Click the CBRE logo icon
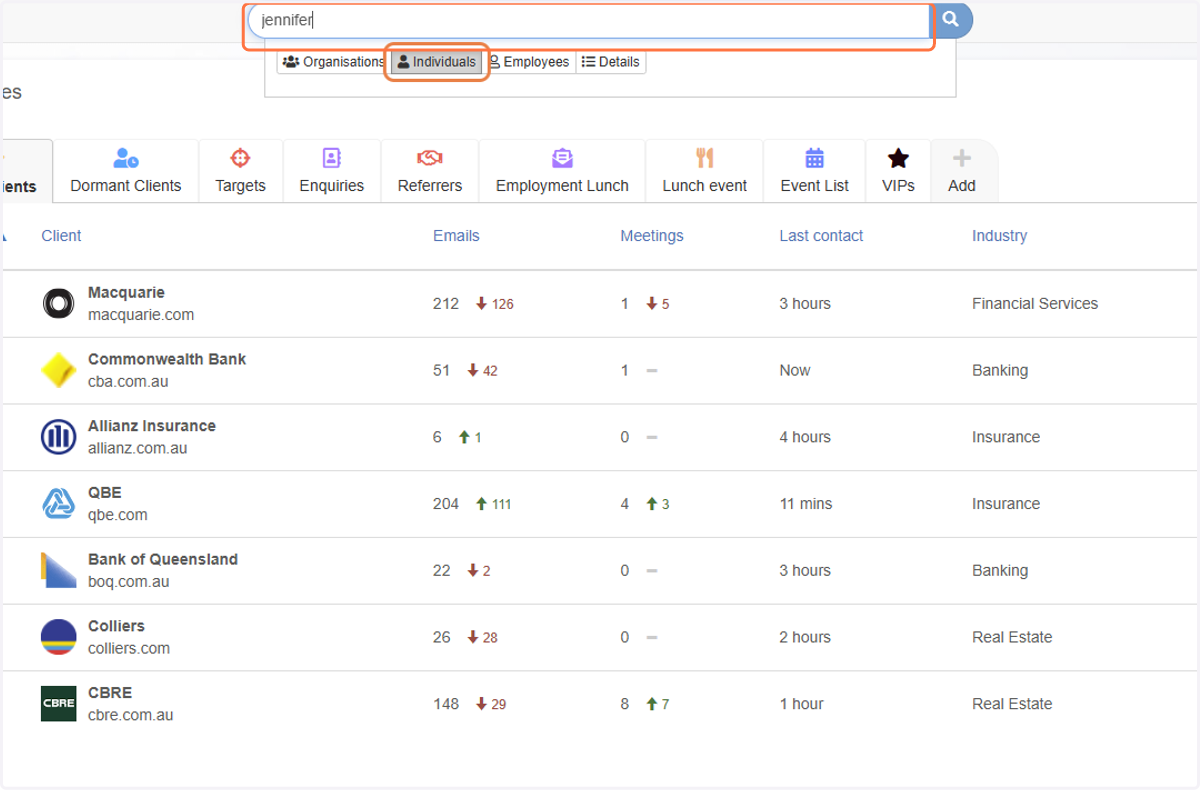 pos(58,704)
